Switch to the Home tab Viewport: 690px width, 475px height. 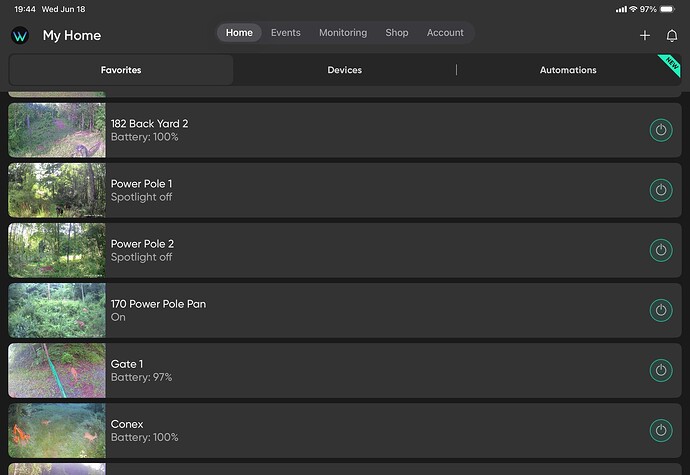[x=239, y=33]
